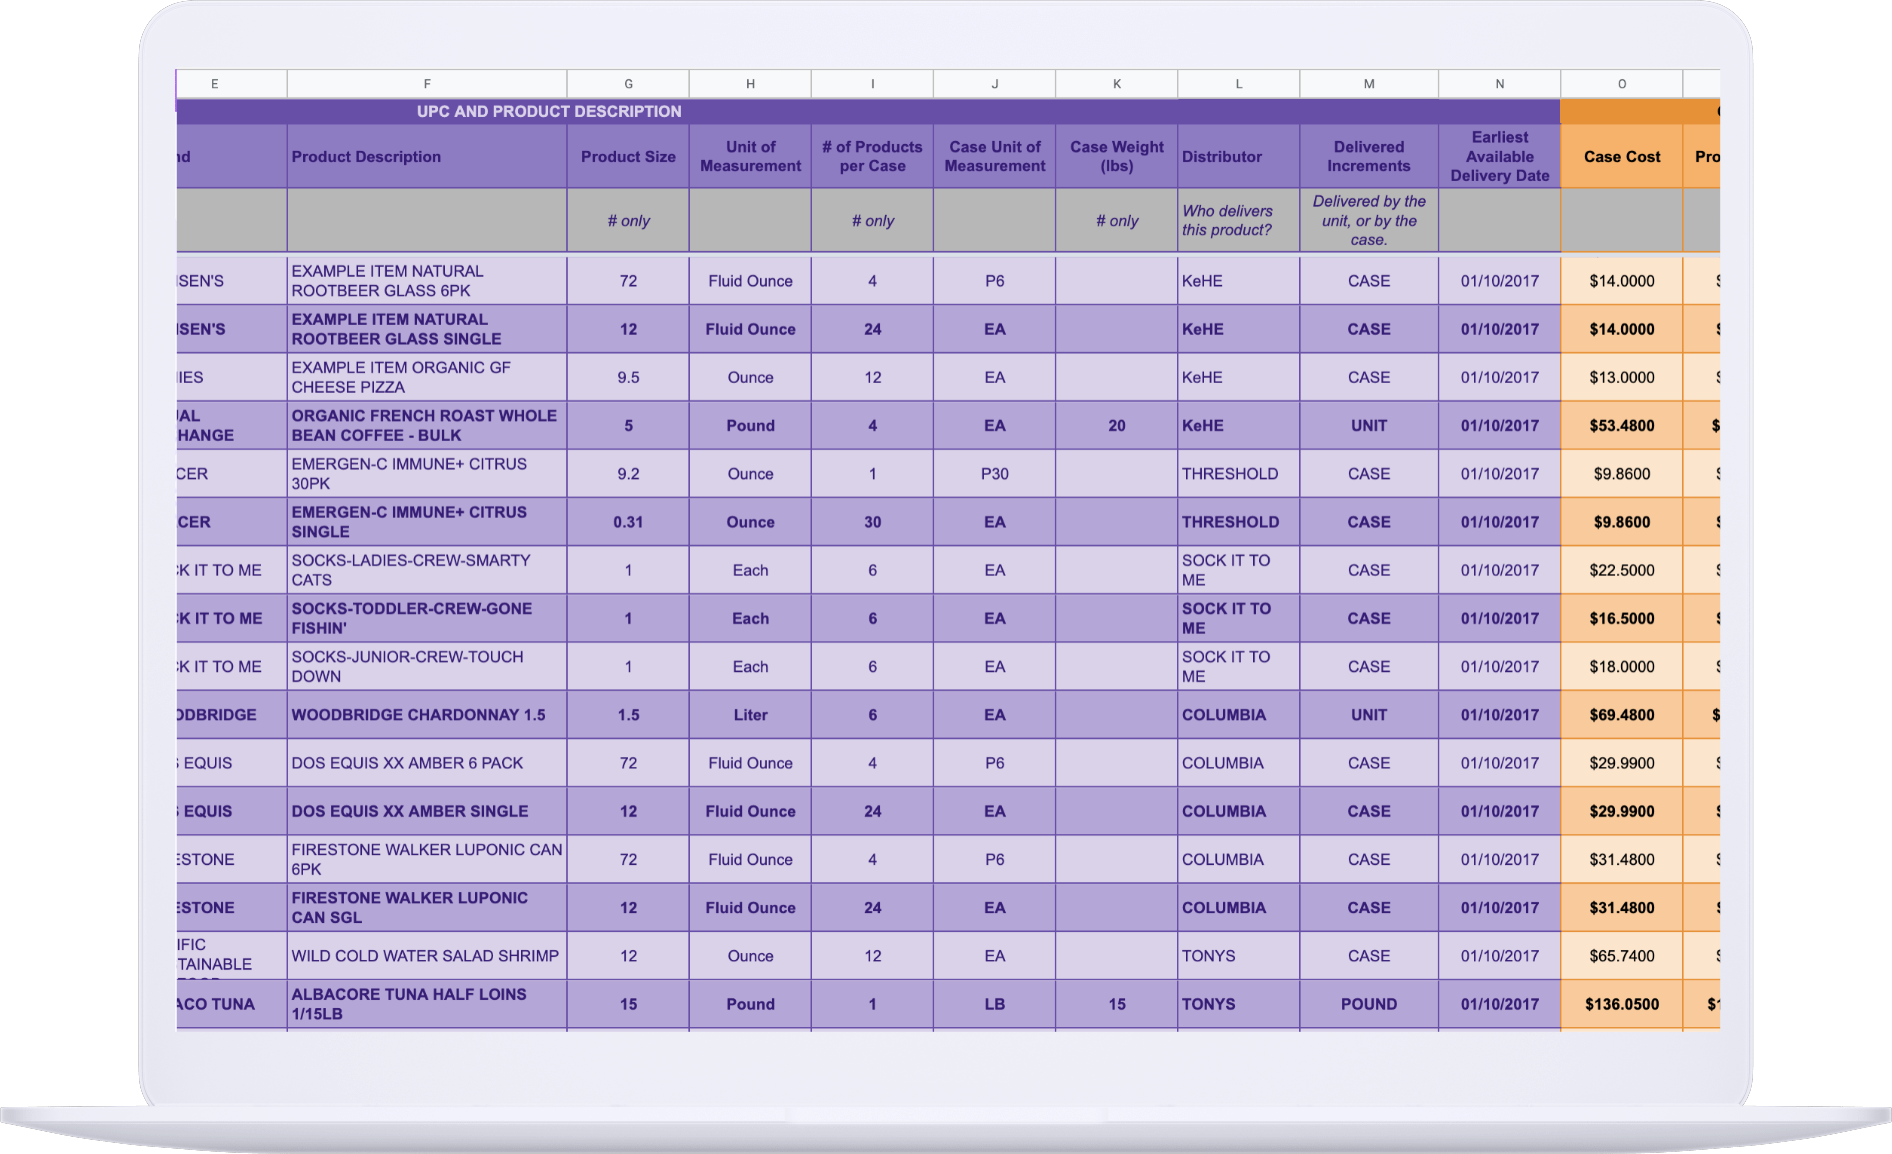This screenshot has width=1892, height=1154.
Task: Click 'KeHE' distributor in cheese pizza row
Action: [1239, 377]
